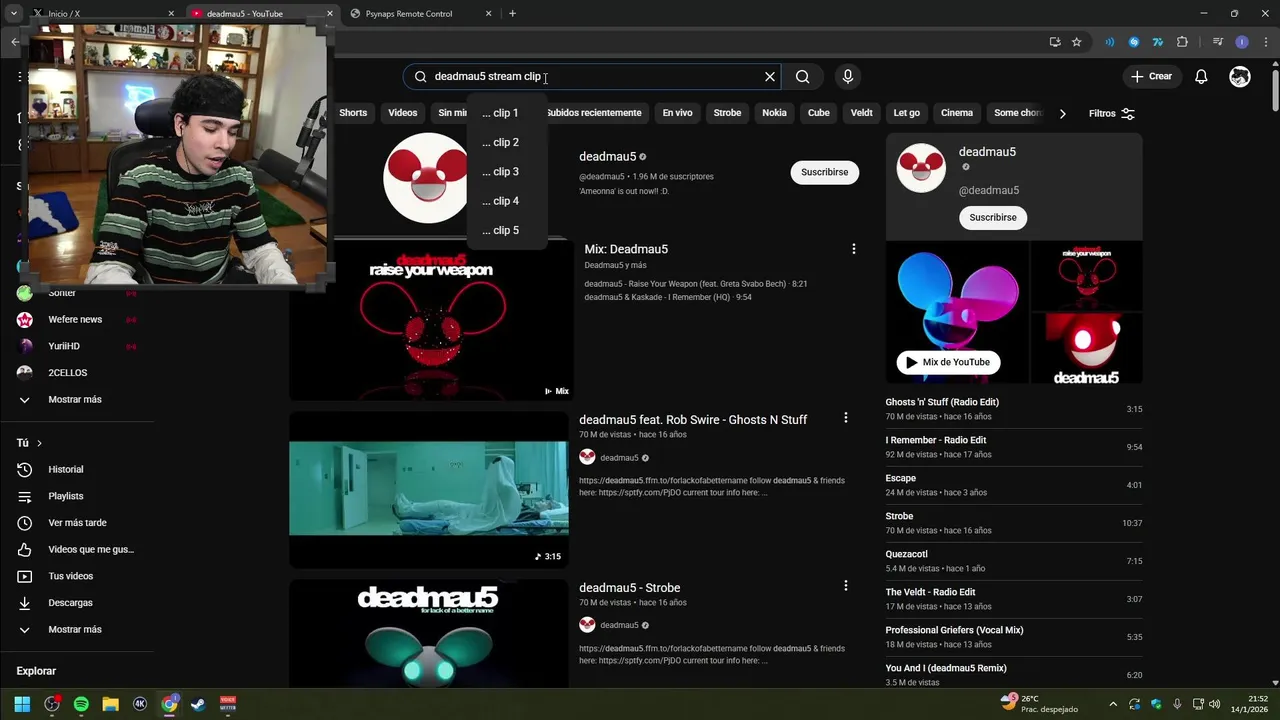Image resolution: width=1280 pixels, height=720 pixels.
Task: Select the Cube filter chip
Action: (819, 113)
